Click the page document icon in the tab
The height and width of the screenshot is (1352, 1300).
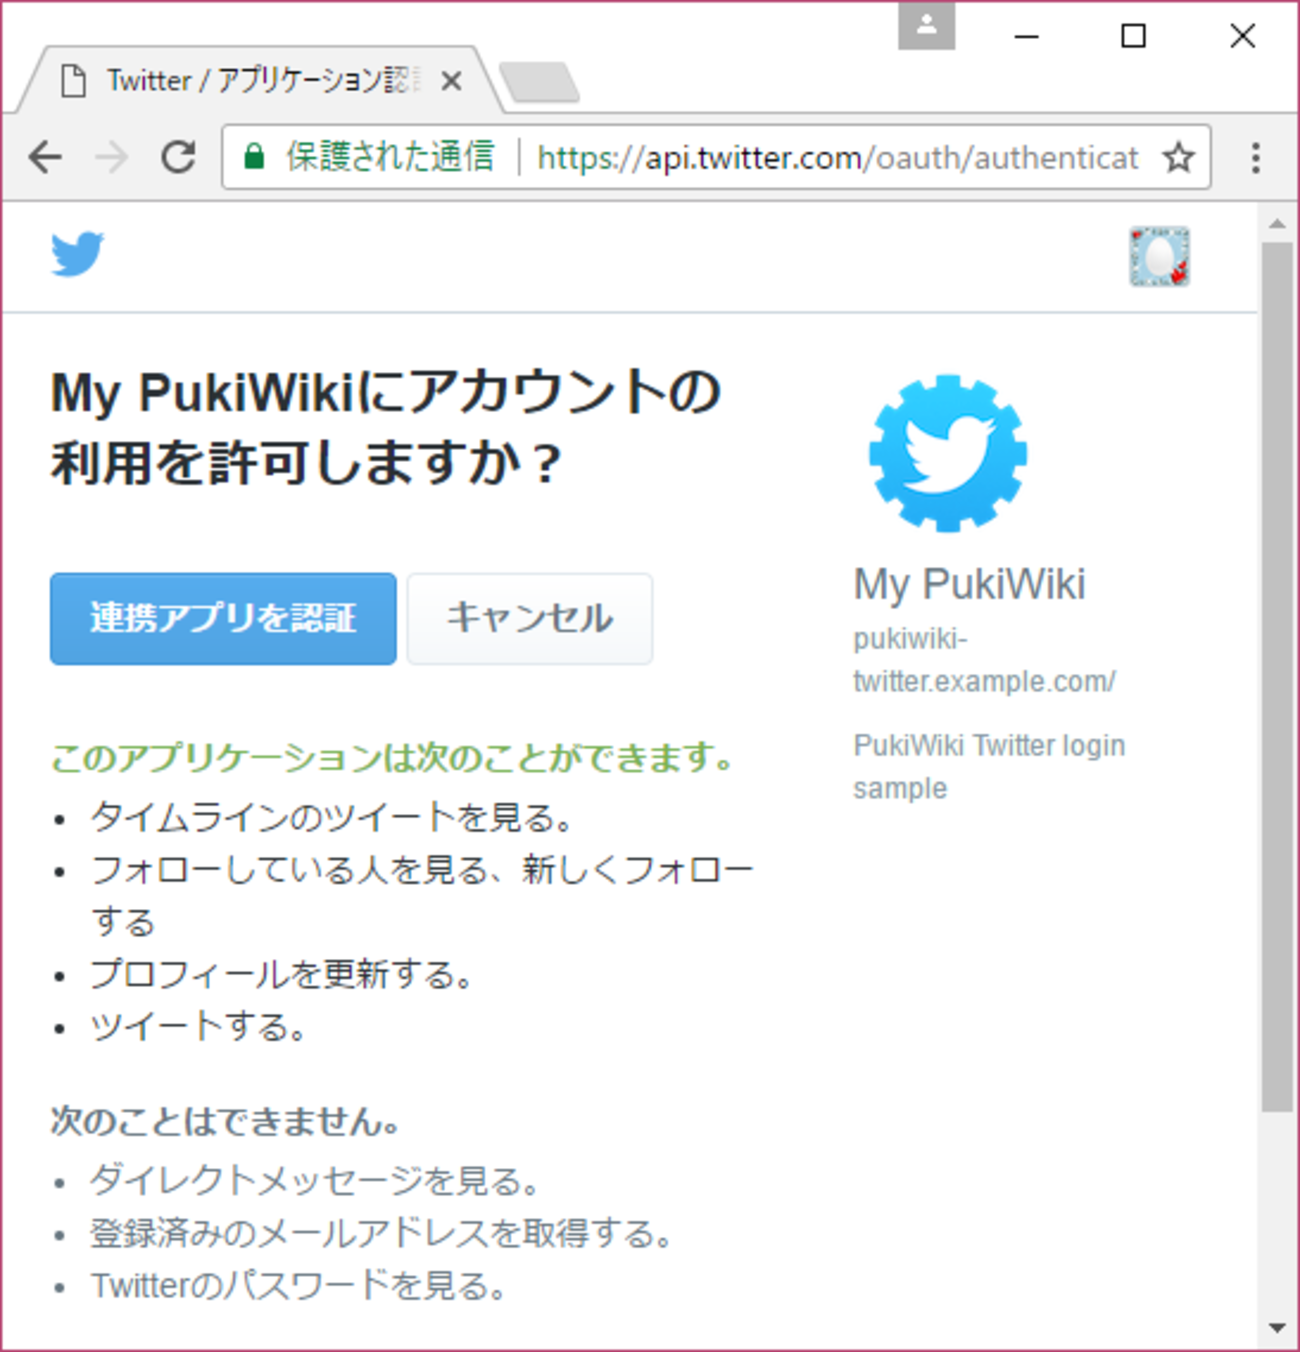pyautogui.click(x=76, y=80)
